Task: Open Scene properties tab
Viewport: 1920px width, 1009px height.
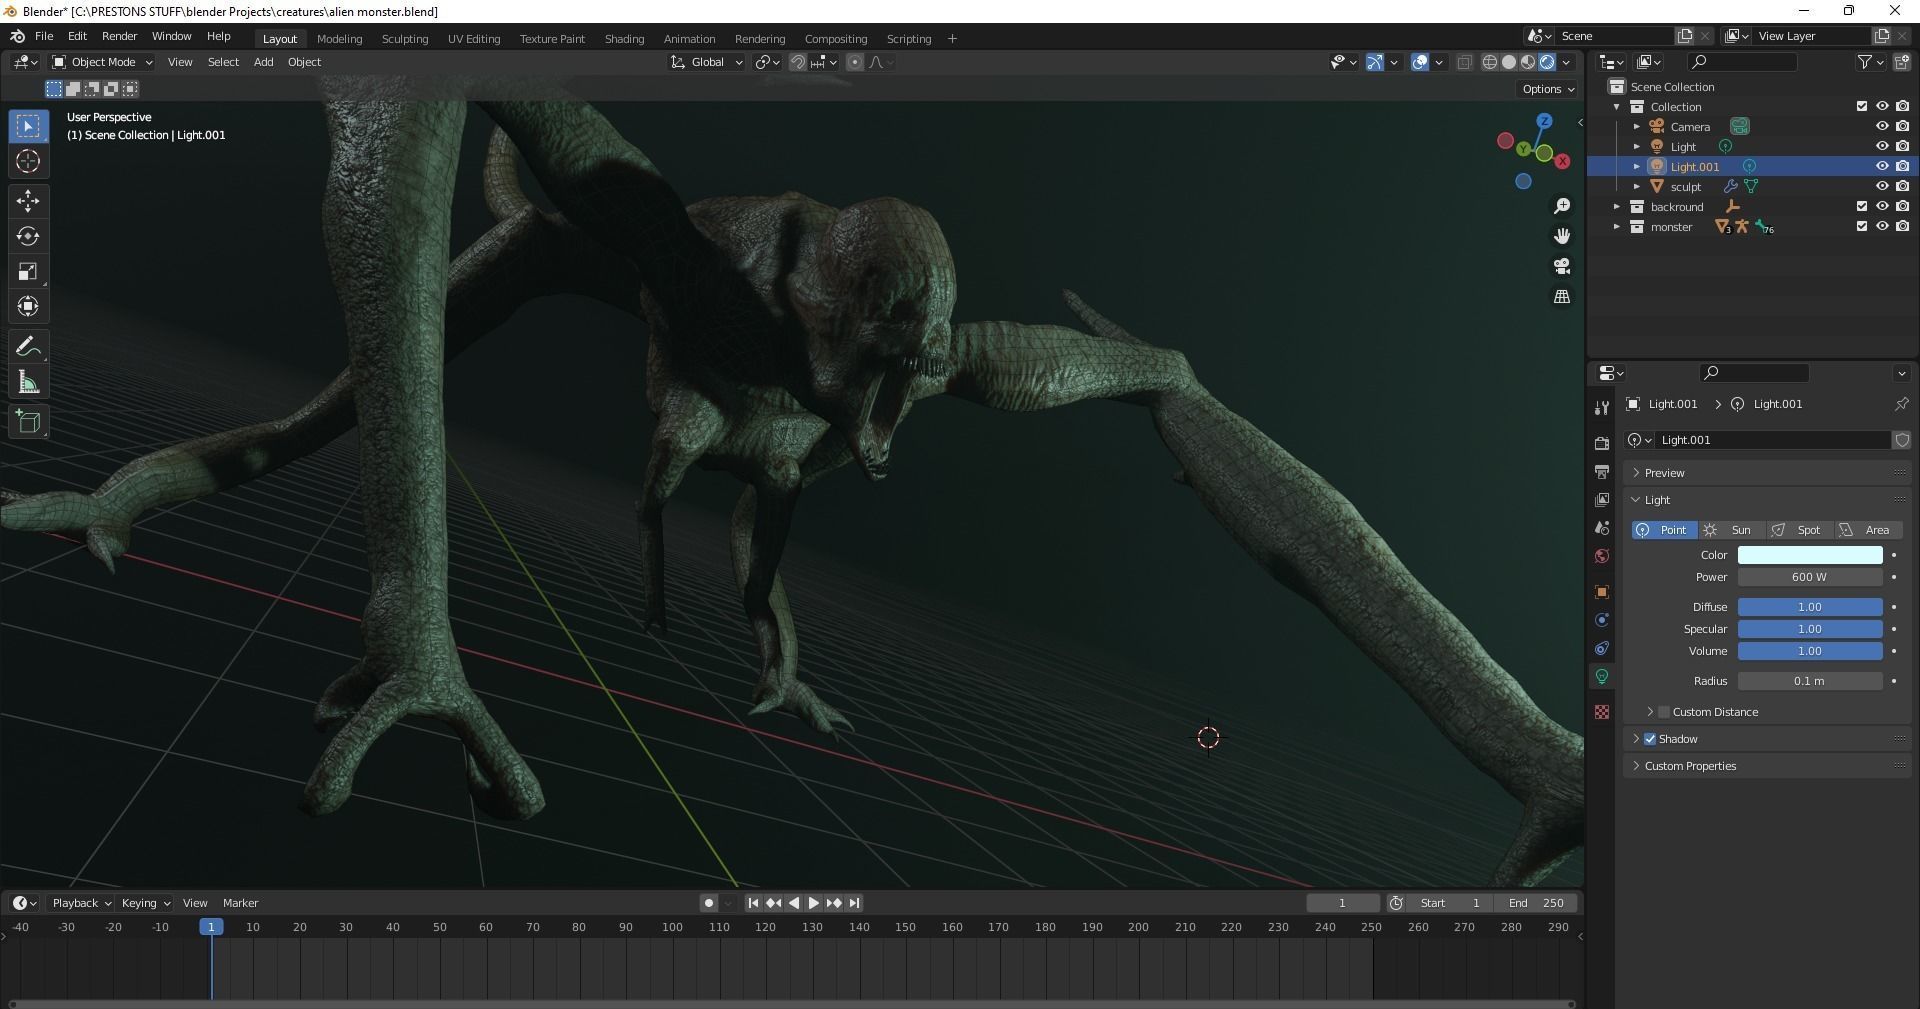Action: click(x=1602, y=527)
